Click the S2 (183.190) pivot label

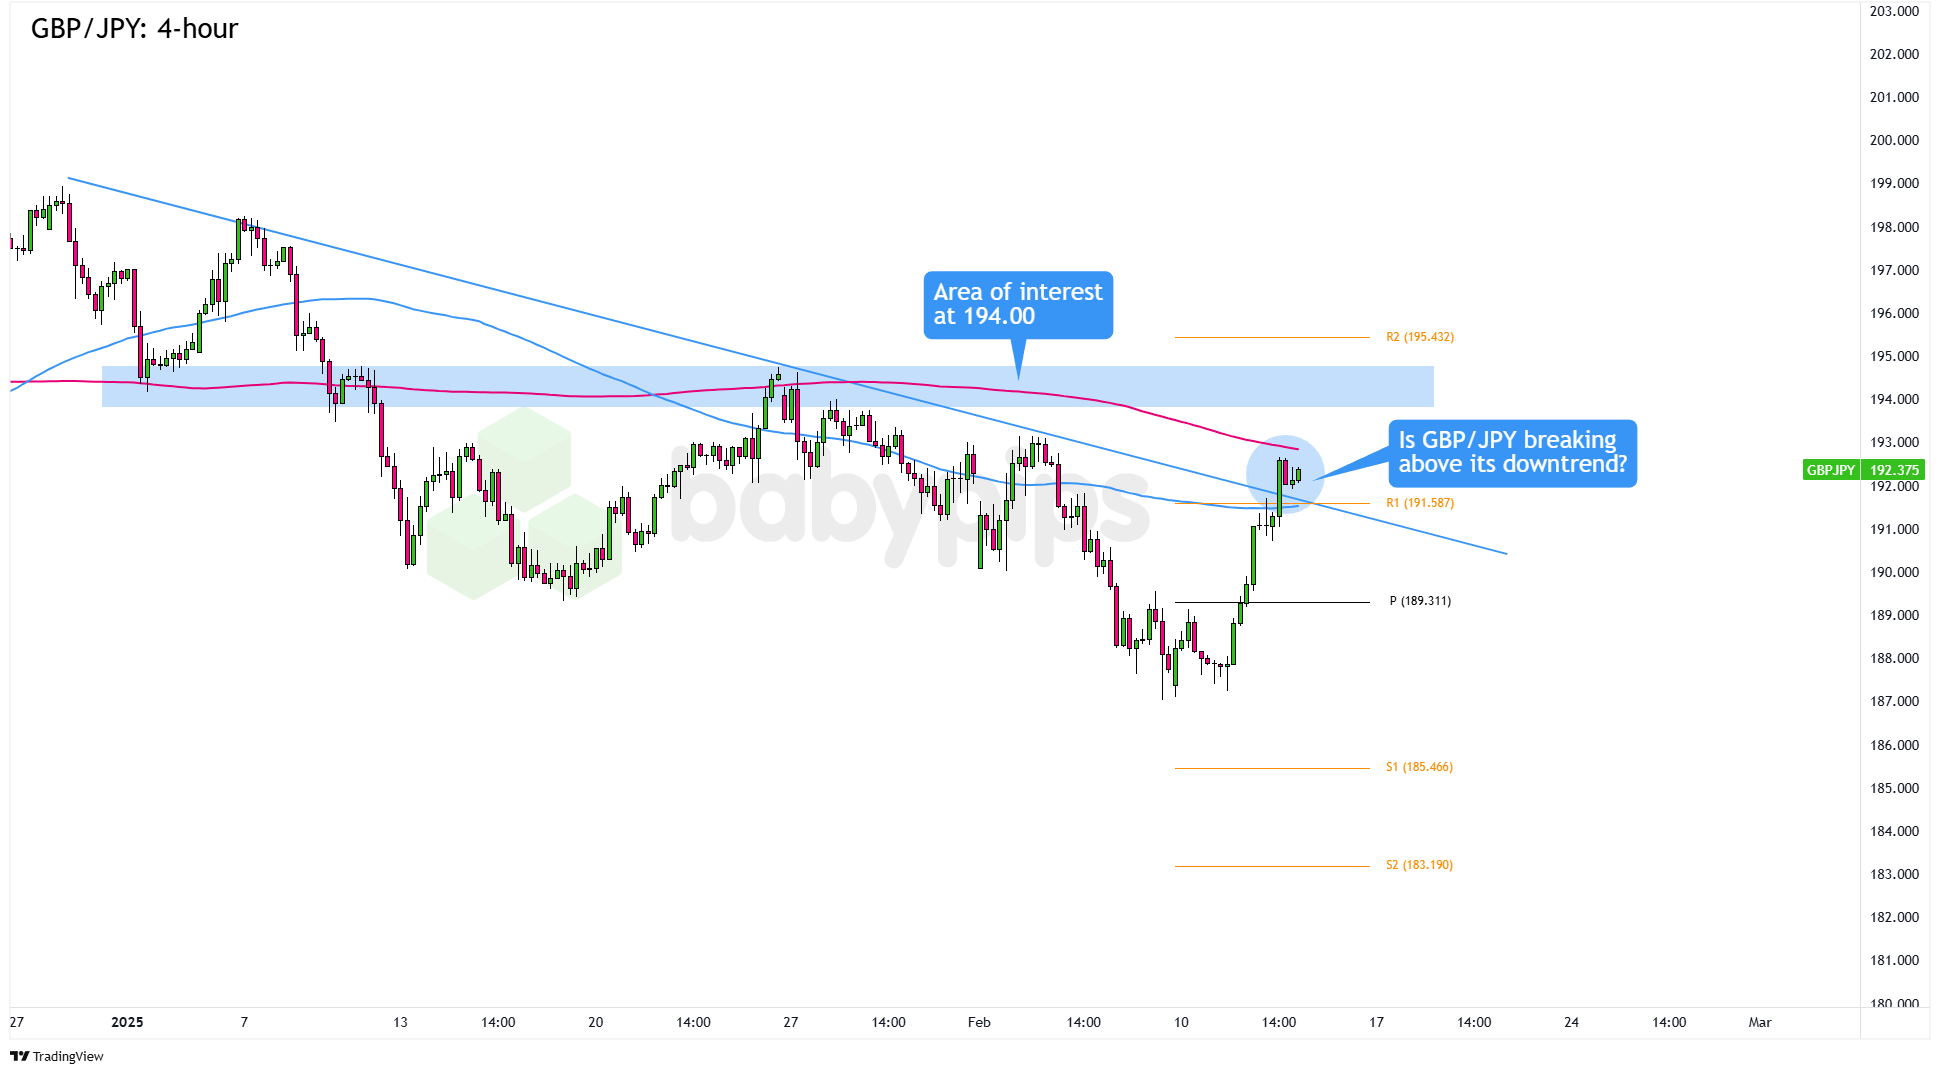coord(1419,865)
